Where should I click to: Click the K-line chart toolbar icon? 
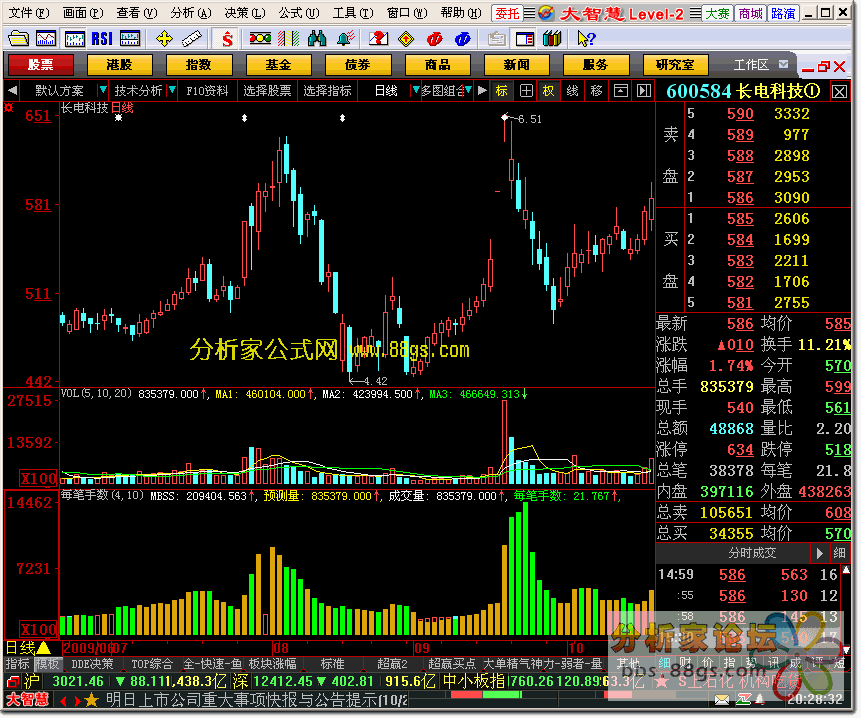point(74,39)
